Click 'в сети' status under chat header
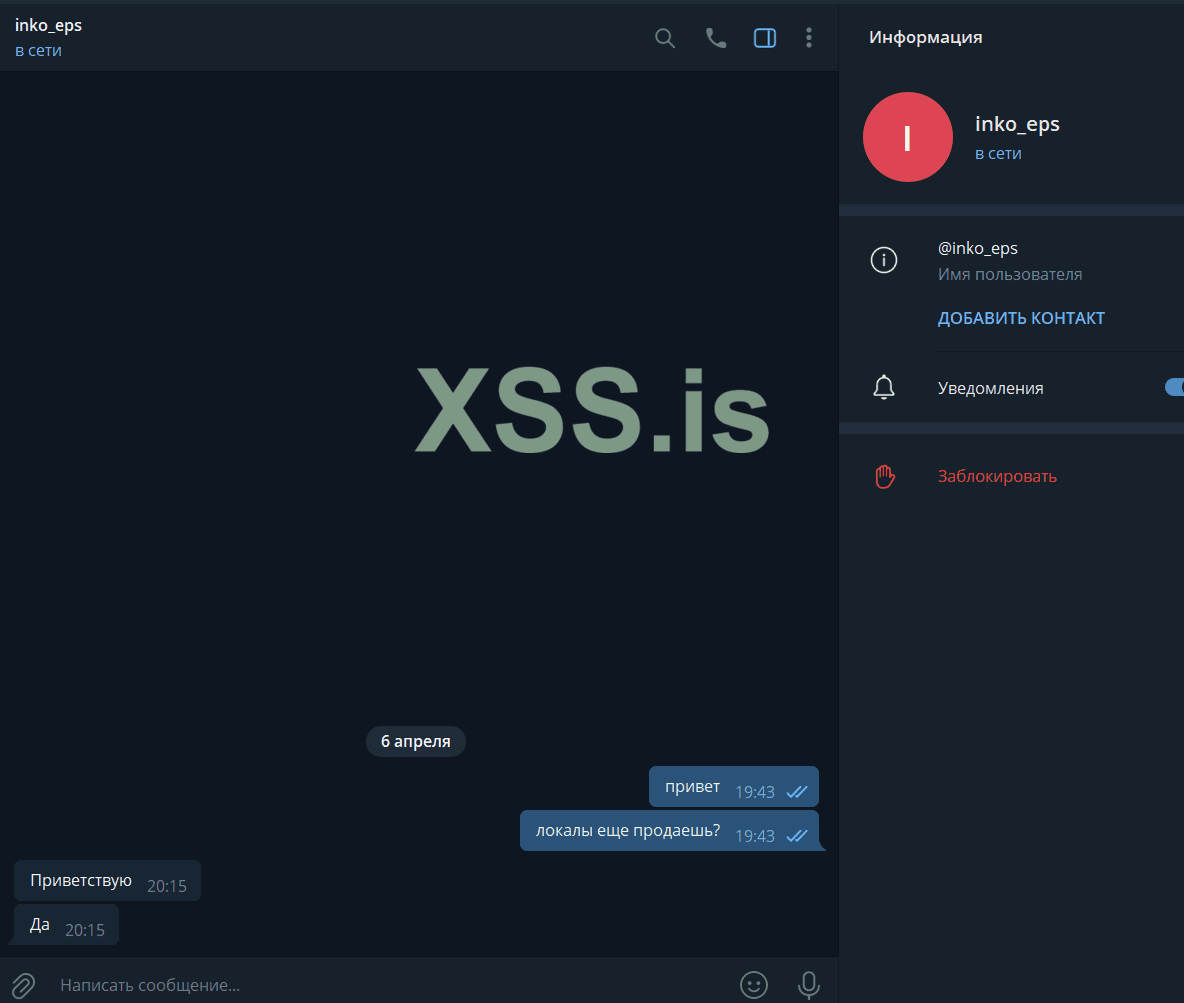This screenshot has height=1003, width=1184. tap(38, 51)
